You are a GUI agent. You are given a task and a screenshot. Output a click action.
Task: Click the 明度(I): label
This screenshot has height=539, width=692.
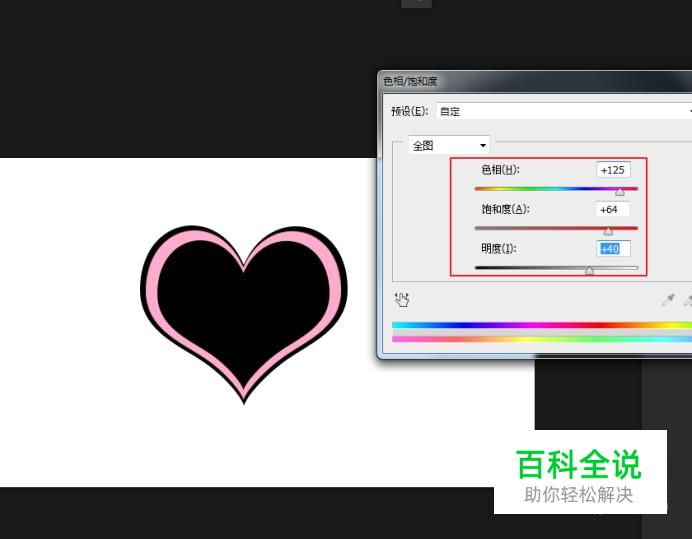click(x=499, y=249)
